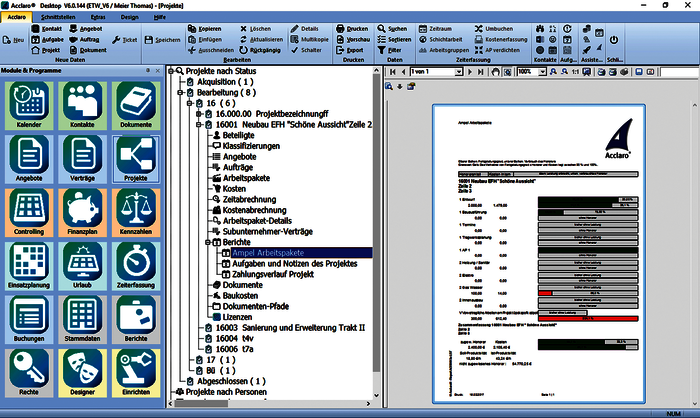Click the Löschen button
Viewport: 700px width, 418px height.
point(256,29)
